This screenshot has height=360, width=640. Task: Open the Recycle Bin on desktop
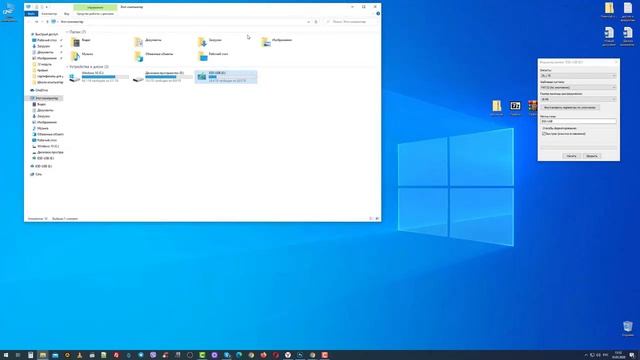click(x=628, y=327)
